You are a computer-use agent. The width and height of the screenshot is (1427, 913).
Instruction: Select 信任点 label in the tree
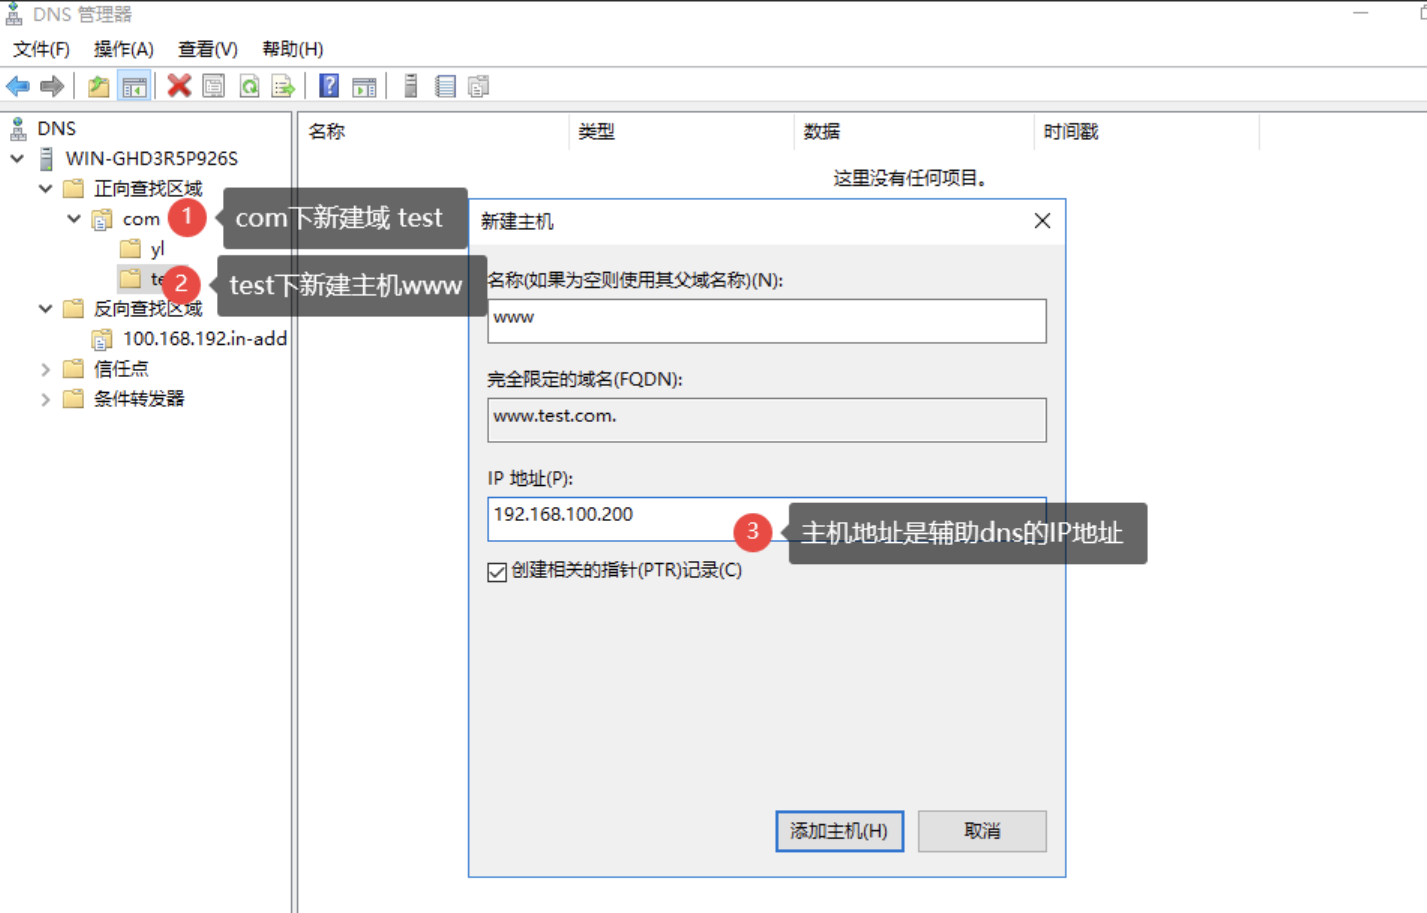pos(121,369)
